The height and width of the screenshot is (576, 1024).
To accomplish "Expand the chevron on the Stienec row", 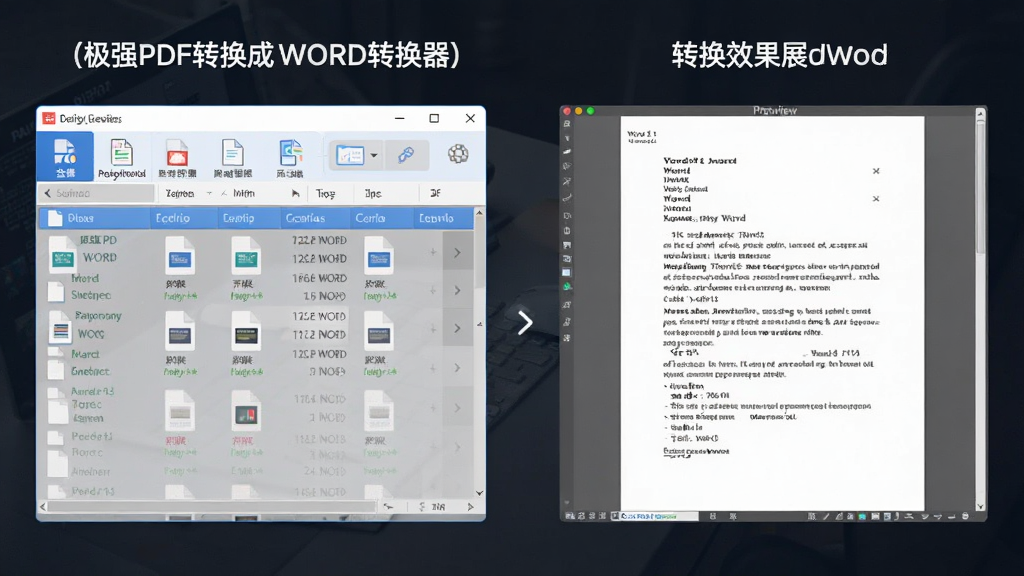I will tap(457, 290).
